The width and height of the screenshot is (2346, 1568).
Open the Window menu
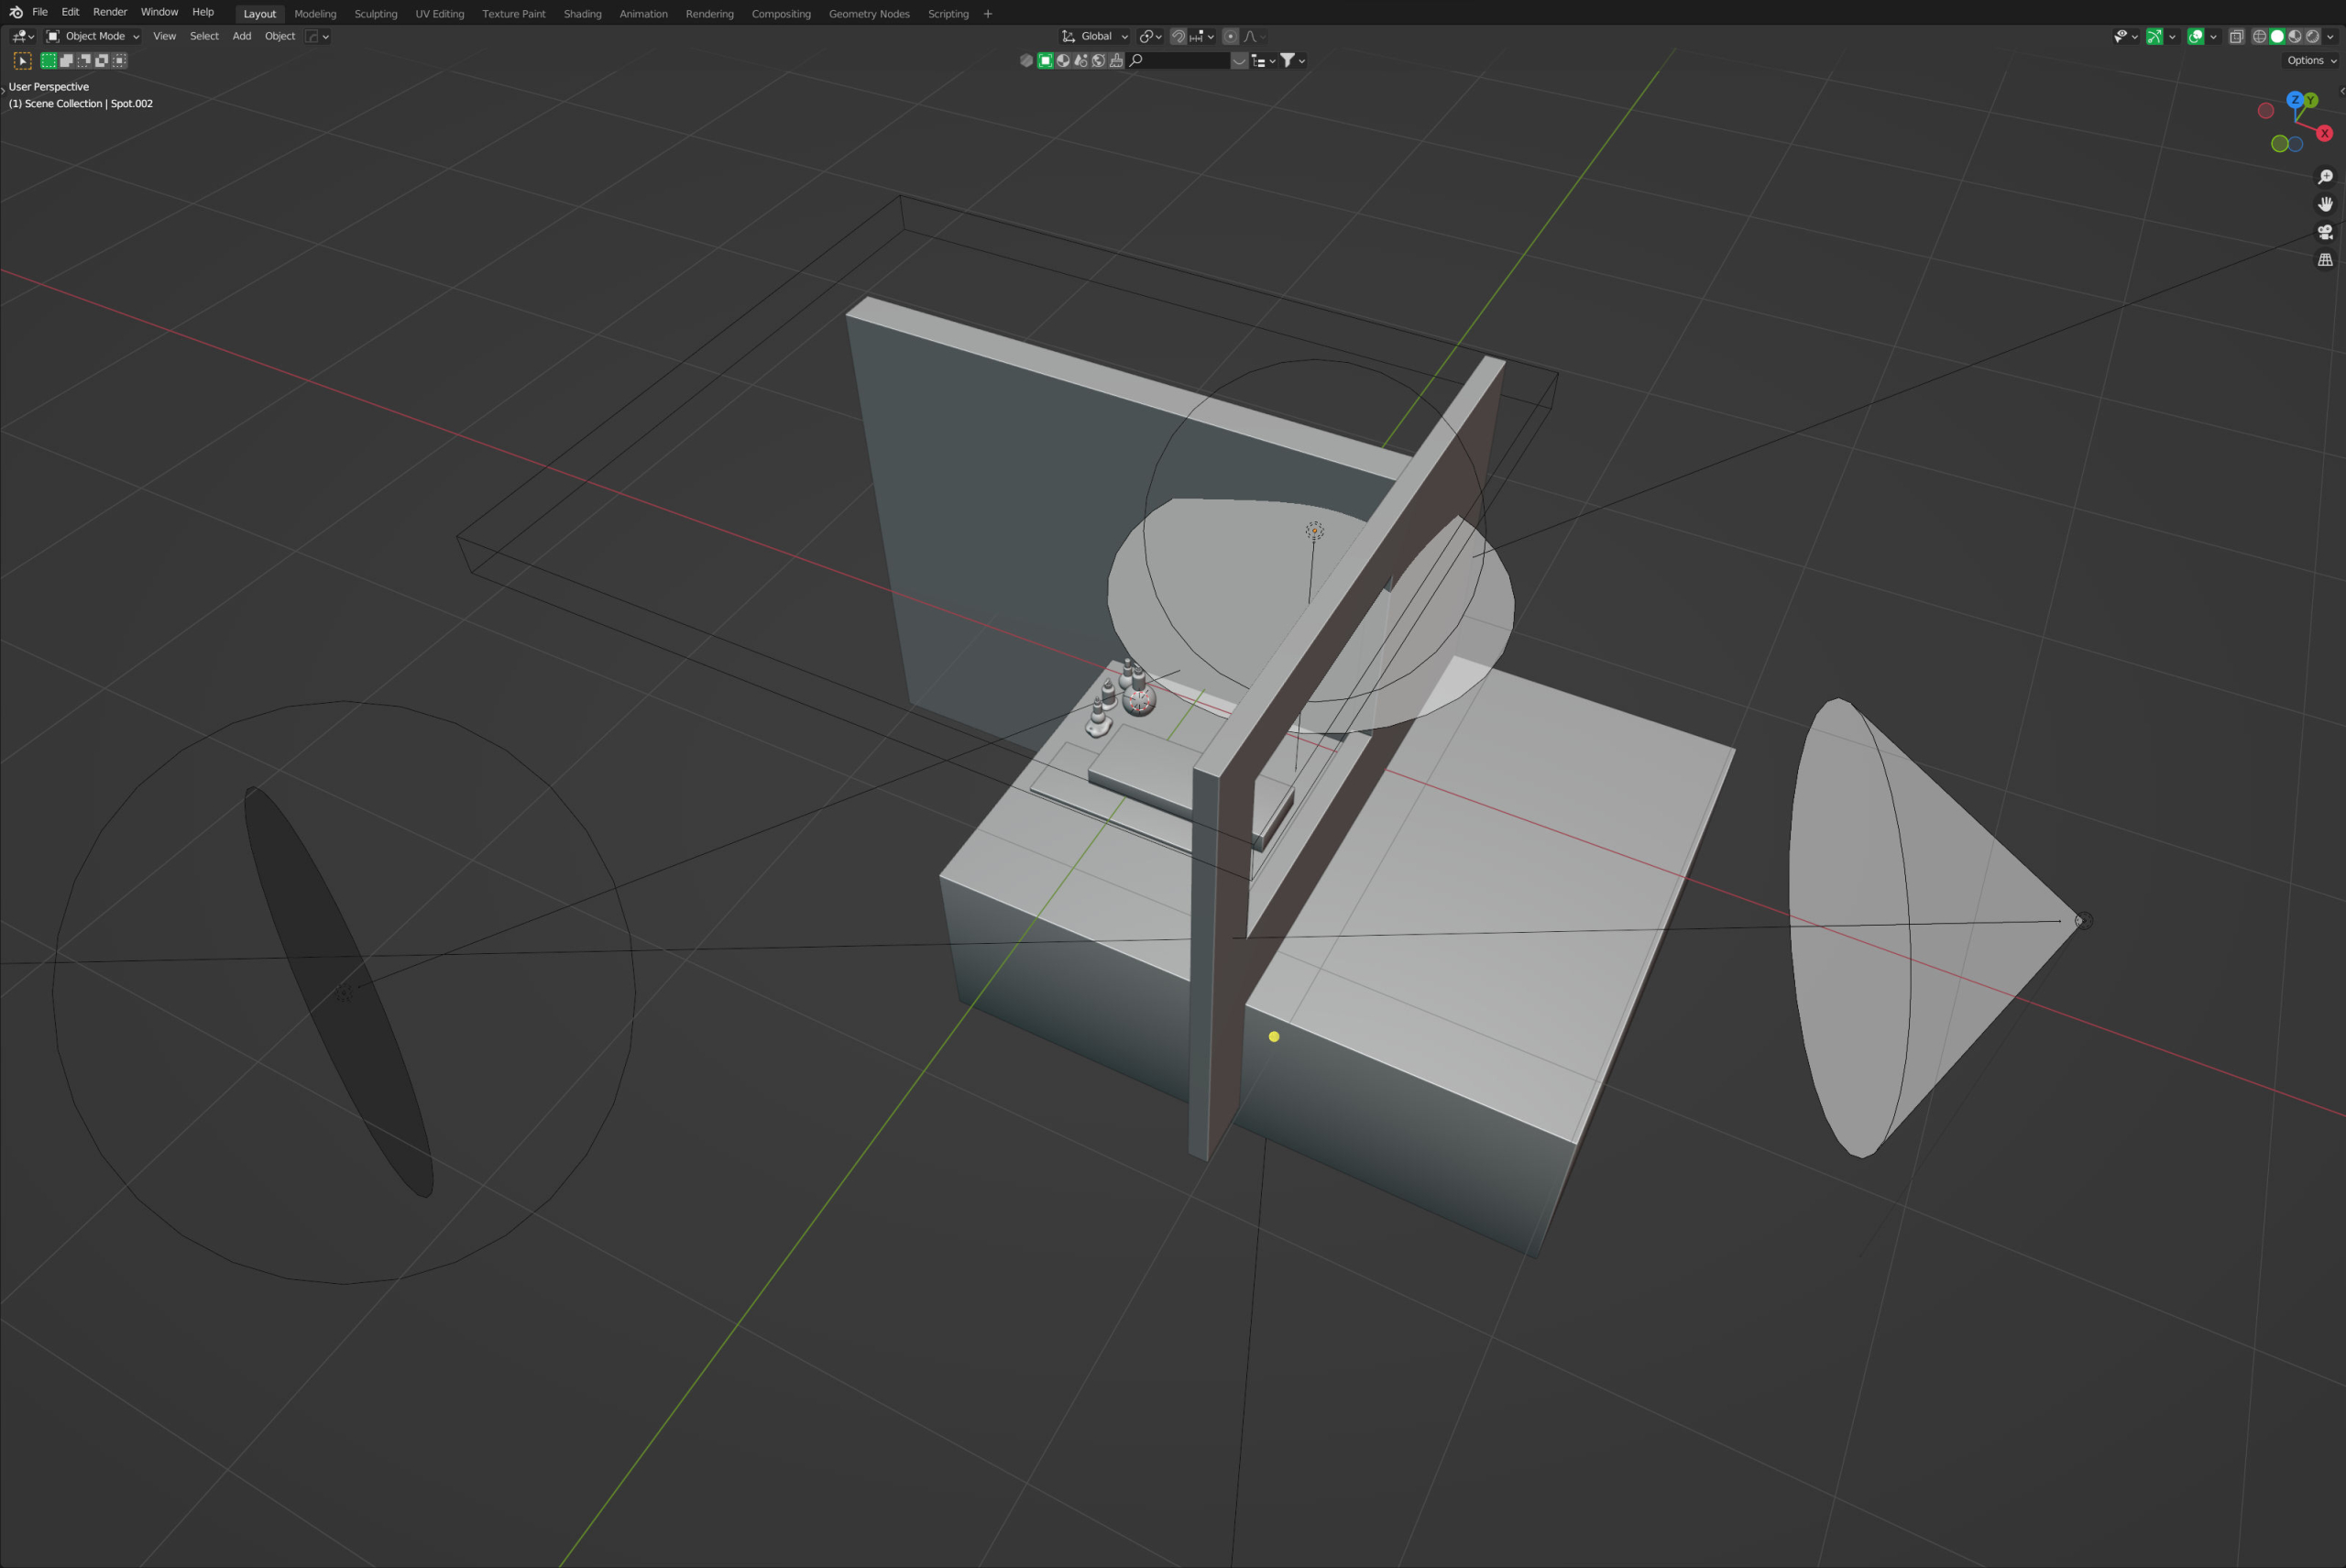click(159, 12)
